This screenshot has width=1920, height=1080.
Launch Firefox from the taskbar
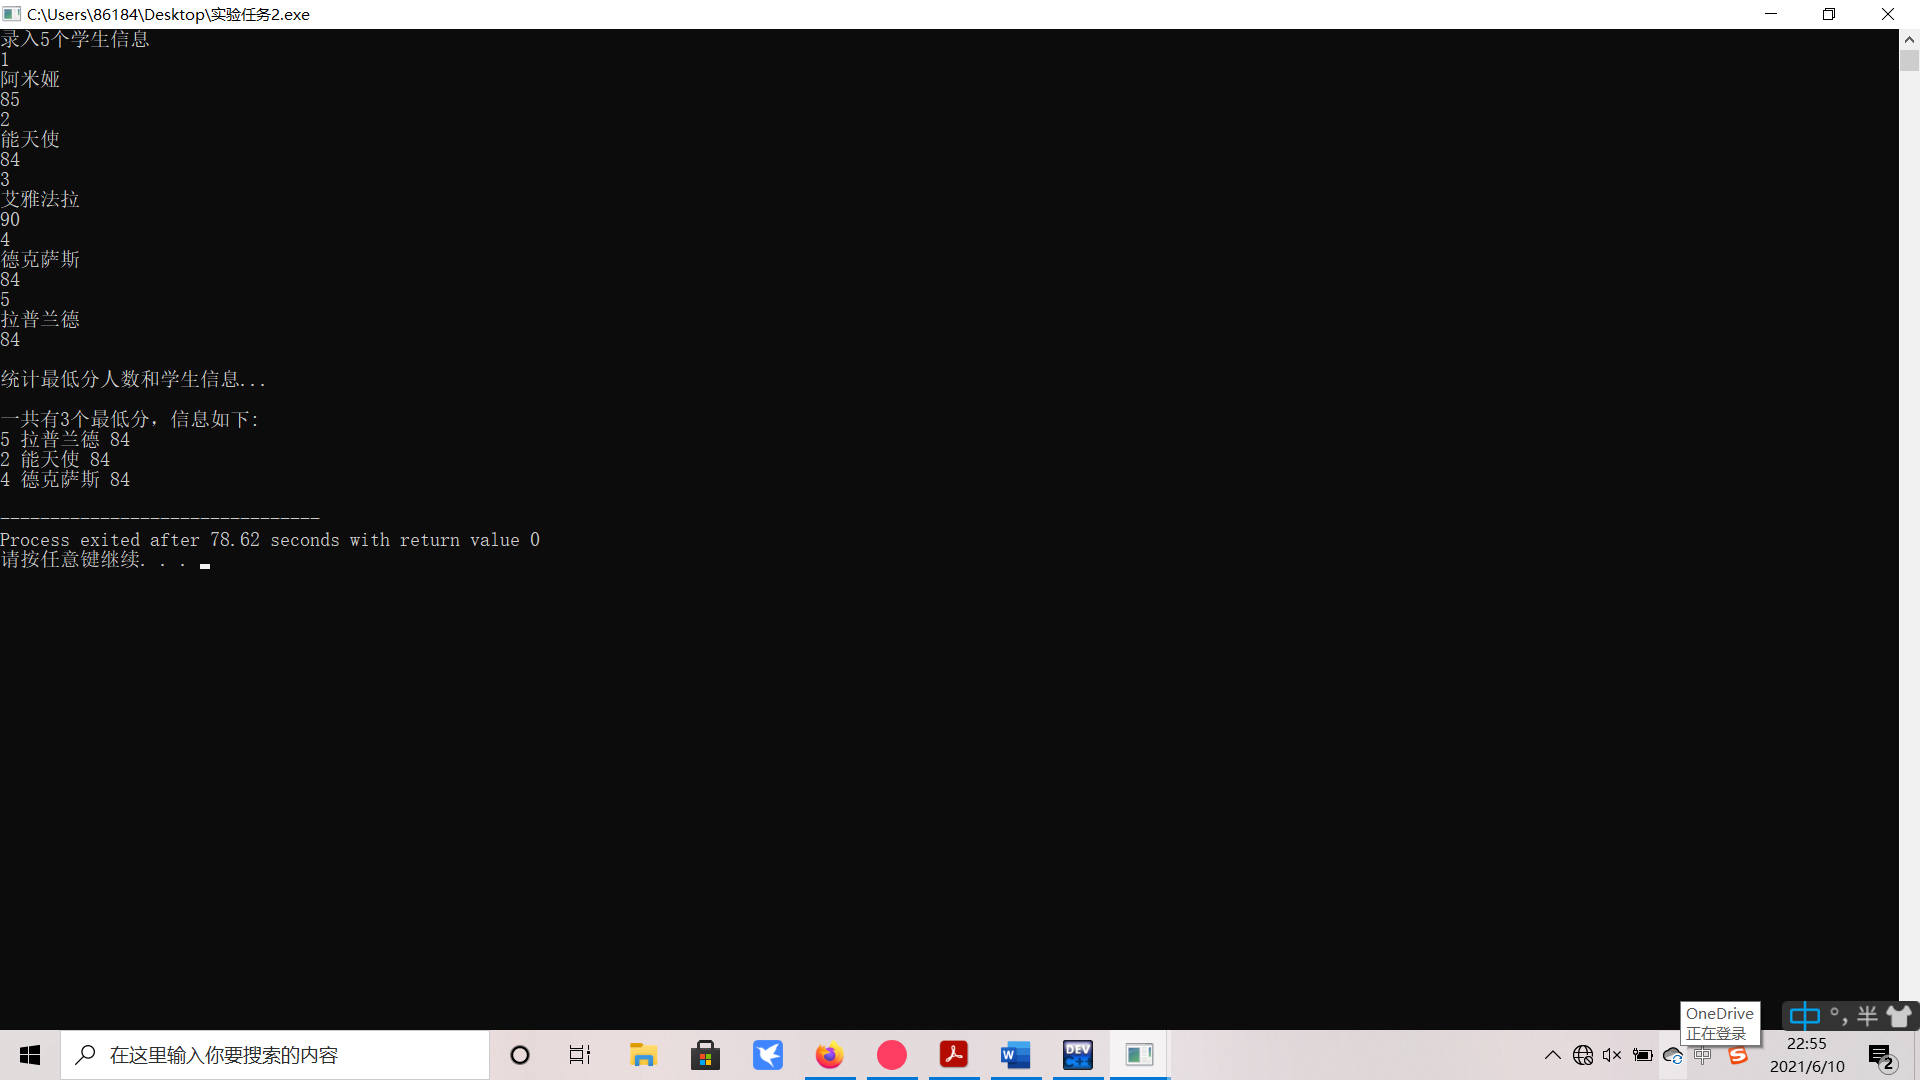(829, 1055)
